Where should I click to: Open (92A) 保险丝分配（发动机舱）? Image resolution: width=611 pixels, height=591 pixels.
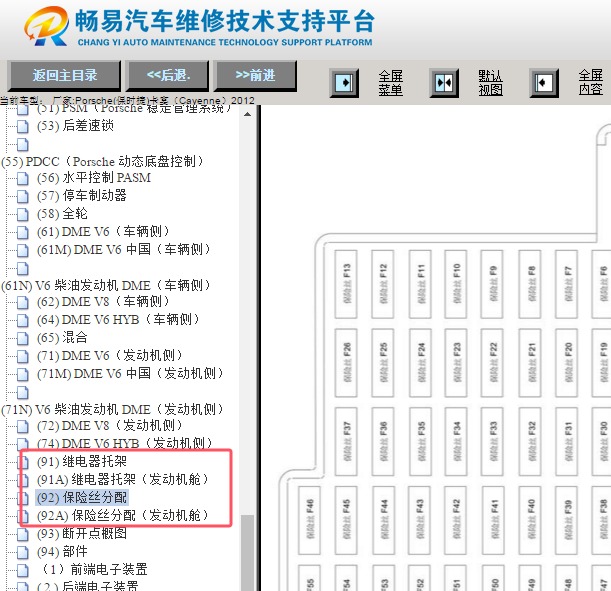[x=123, y=515]
